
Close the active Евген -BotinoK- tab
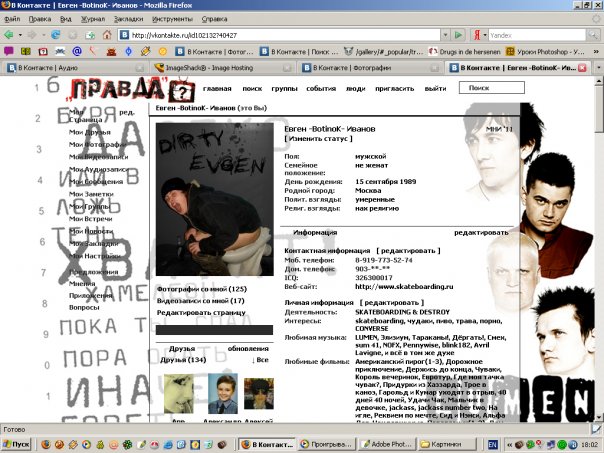point(582,68)
